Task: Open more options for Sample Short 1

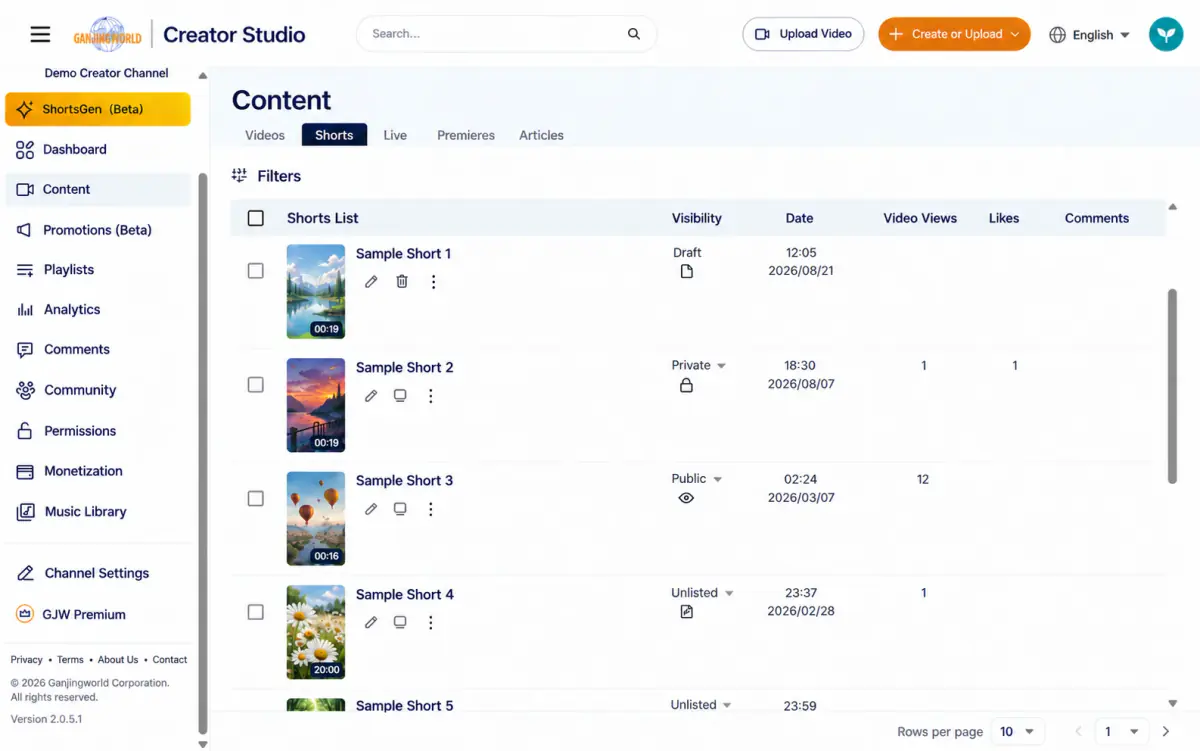Action: point(433,282)
